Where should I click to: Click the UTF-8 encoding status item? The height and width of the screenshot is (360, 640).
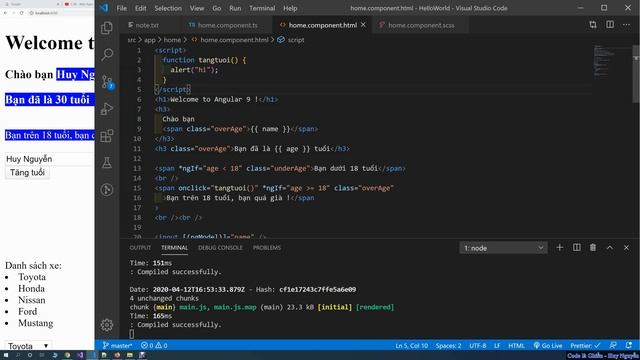pos(478,346)
